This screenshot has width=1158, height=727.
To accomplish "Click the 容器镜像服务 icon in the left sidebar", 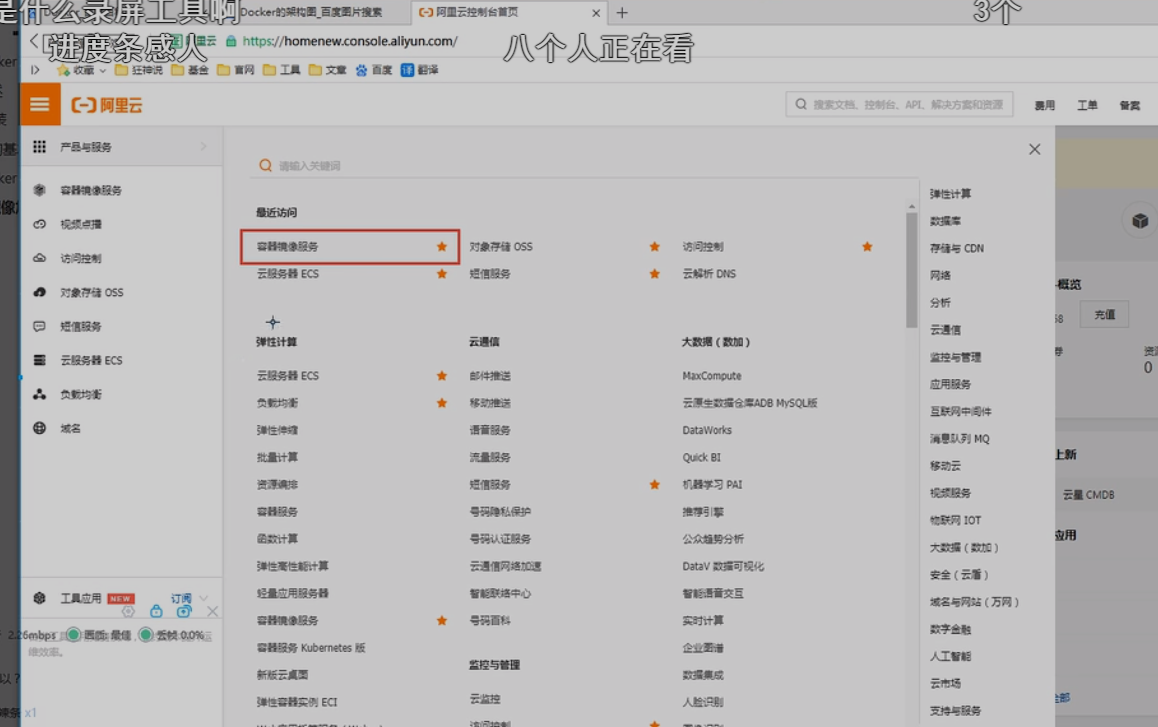I will pyautogui.click(x=39, y=190).
